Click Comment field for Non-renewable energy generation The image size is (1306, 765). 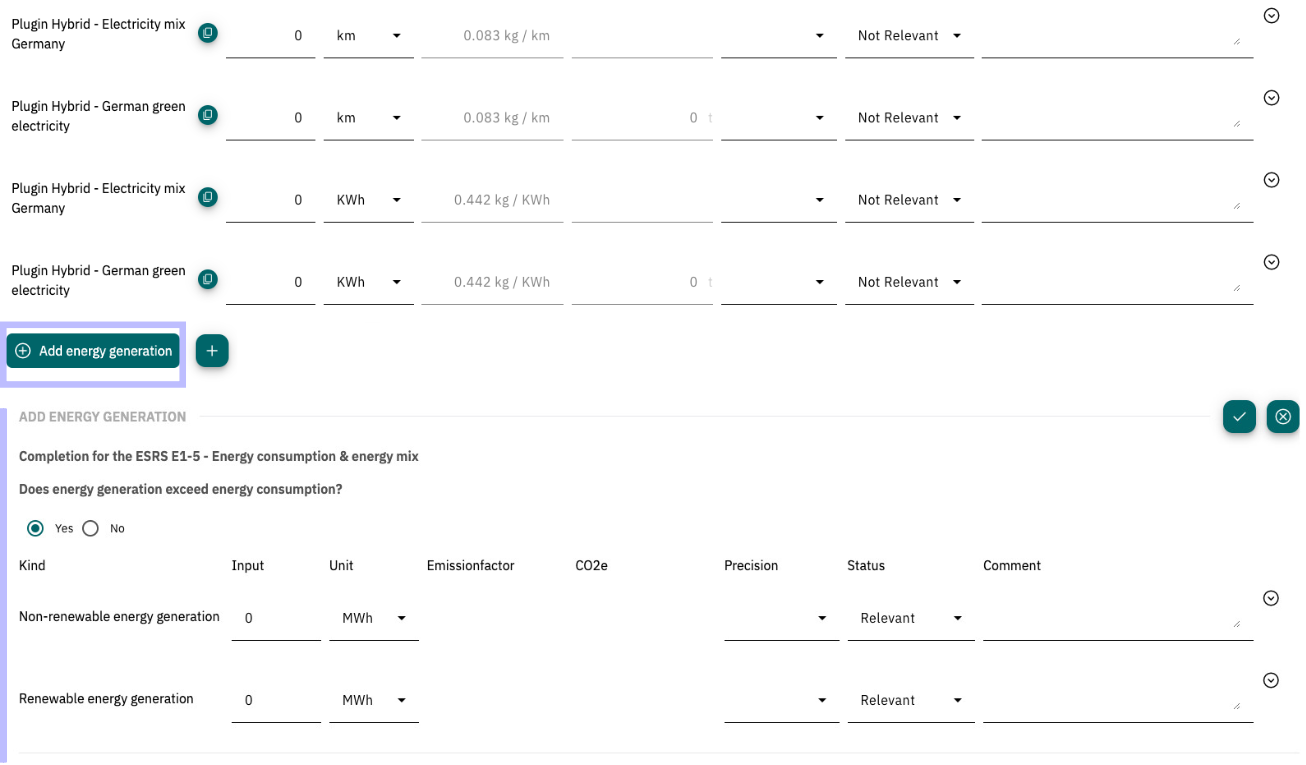tap(1118, 618)
